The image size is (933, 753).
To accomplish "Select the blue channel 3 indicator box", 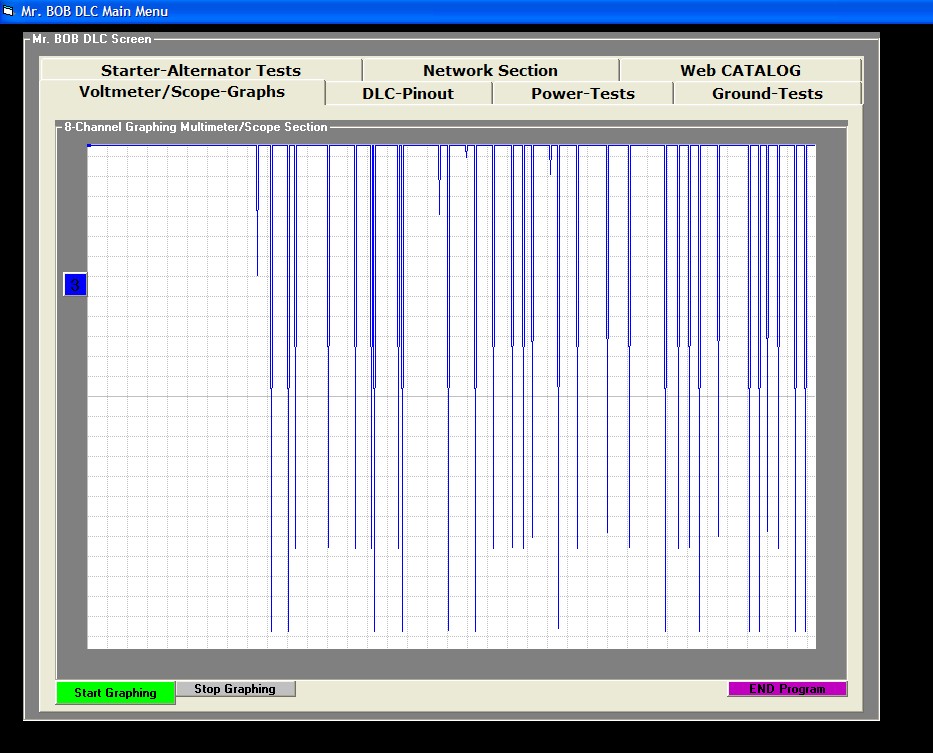I will point(75,285).
